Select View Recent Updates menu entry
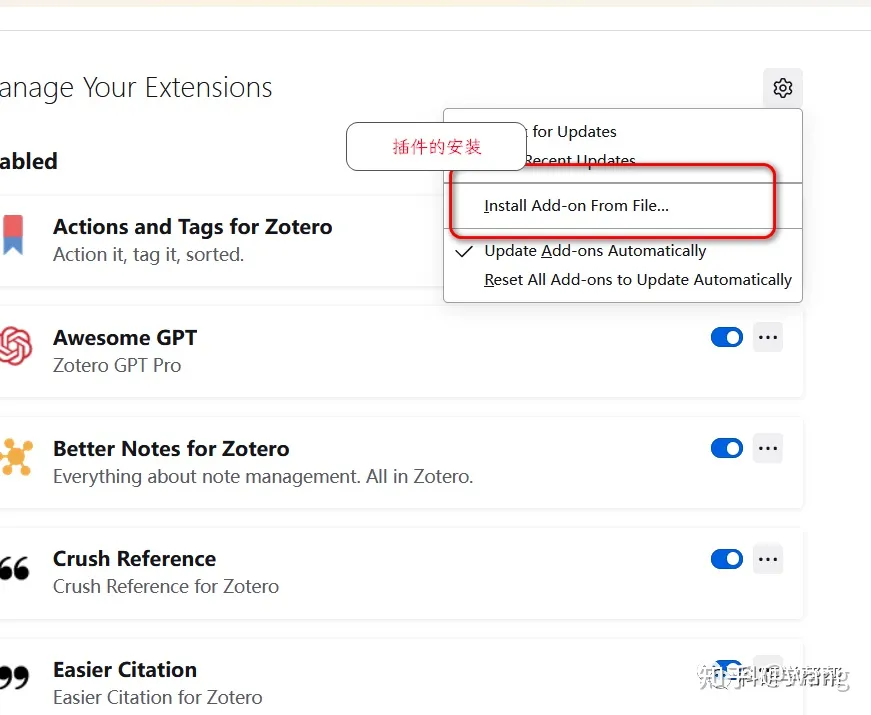 pyautogui.click(x=580, y=160)
